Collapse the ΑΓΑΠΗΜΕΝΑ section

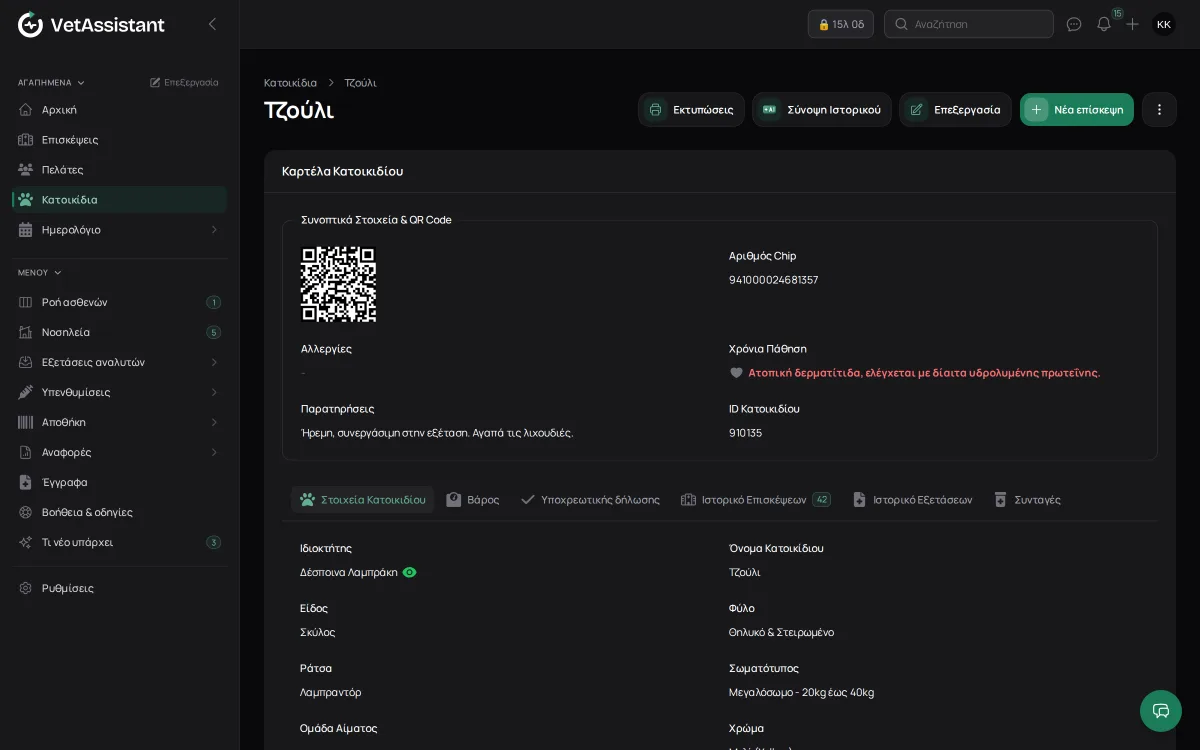point(52,82)
